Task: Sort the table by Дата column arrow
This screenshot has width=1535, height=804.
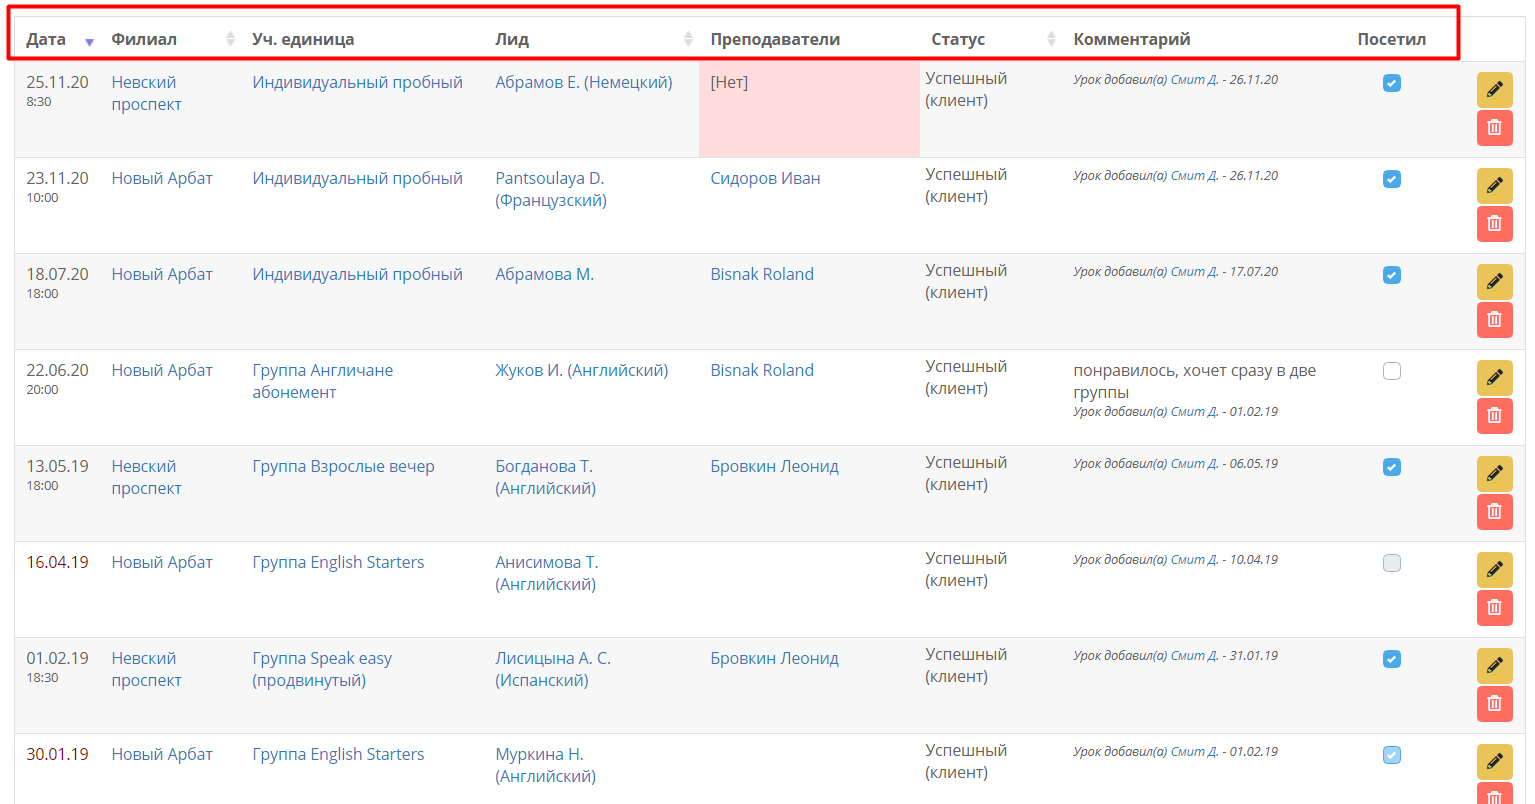Action: point(89,41)
